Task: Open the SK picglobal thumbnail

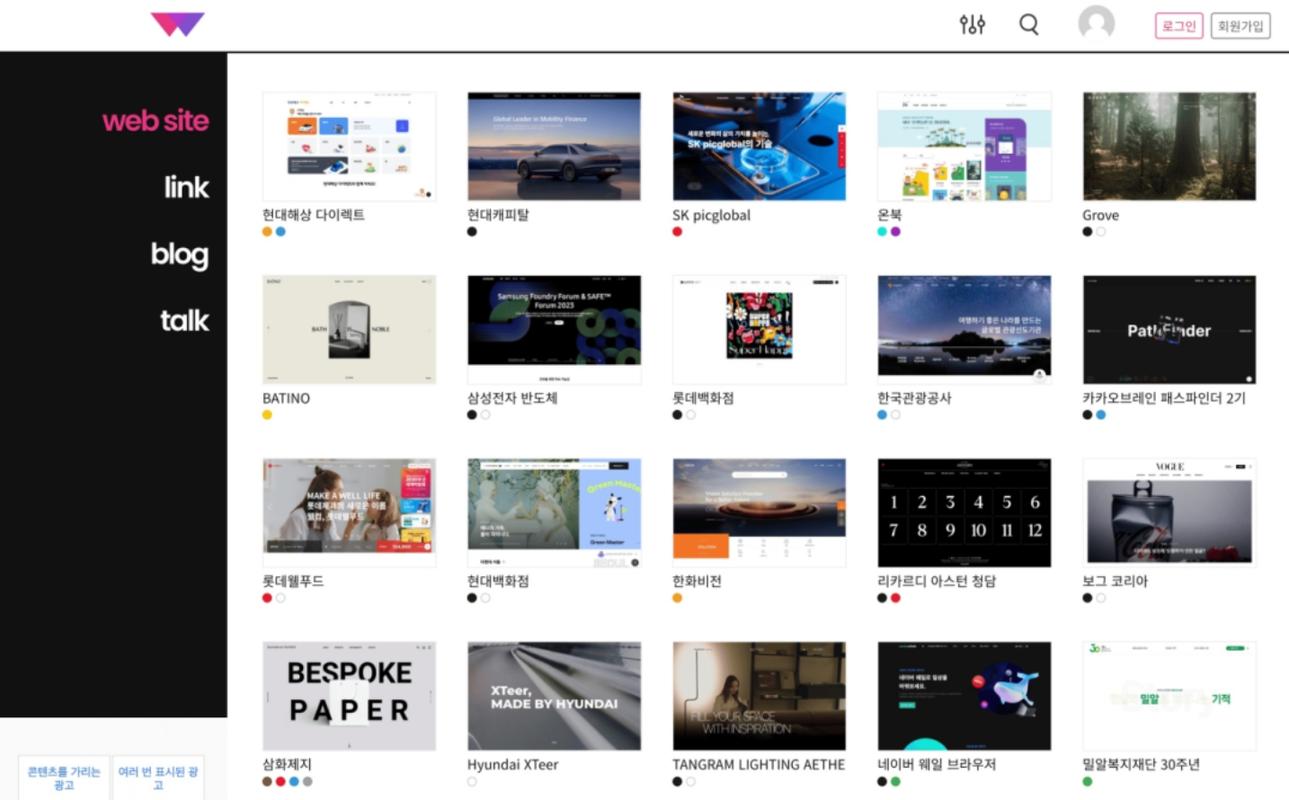Action: point(759,146)
